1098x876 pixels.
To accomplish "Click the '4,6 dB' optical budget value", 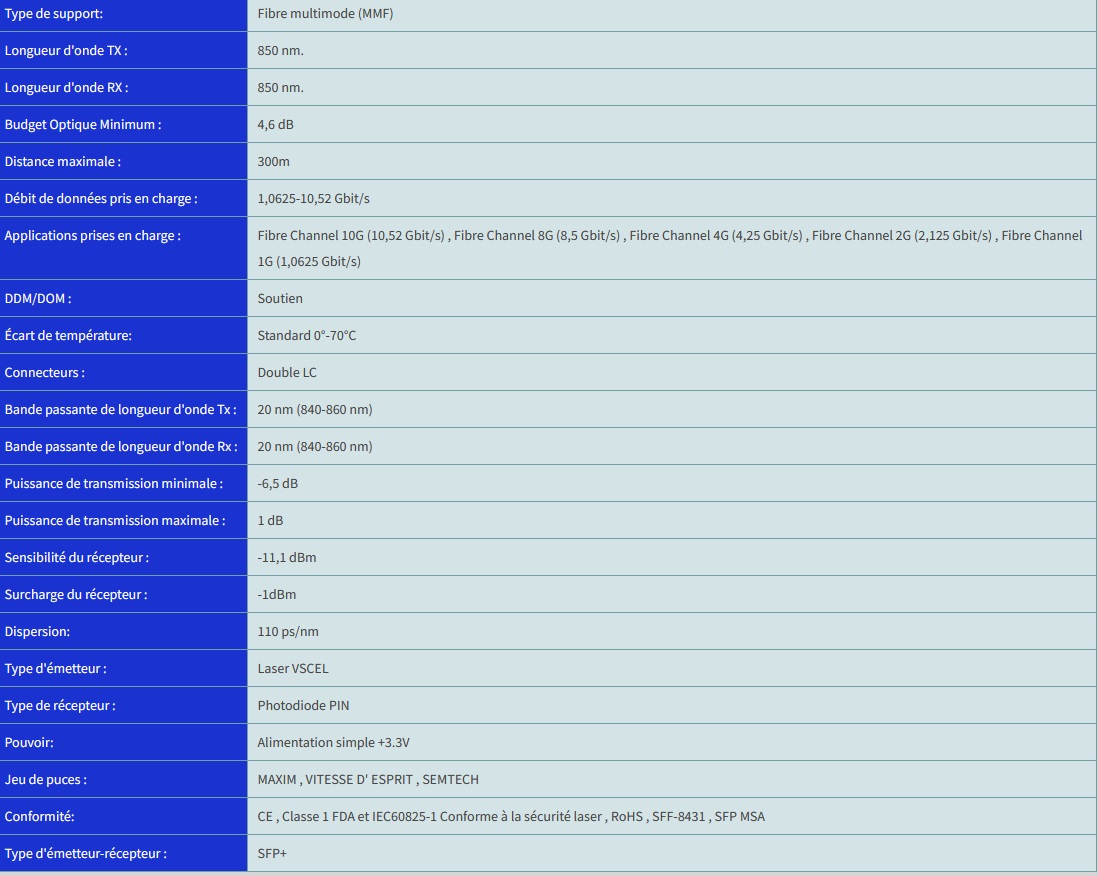I will tap(275, 125).
